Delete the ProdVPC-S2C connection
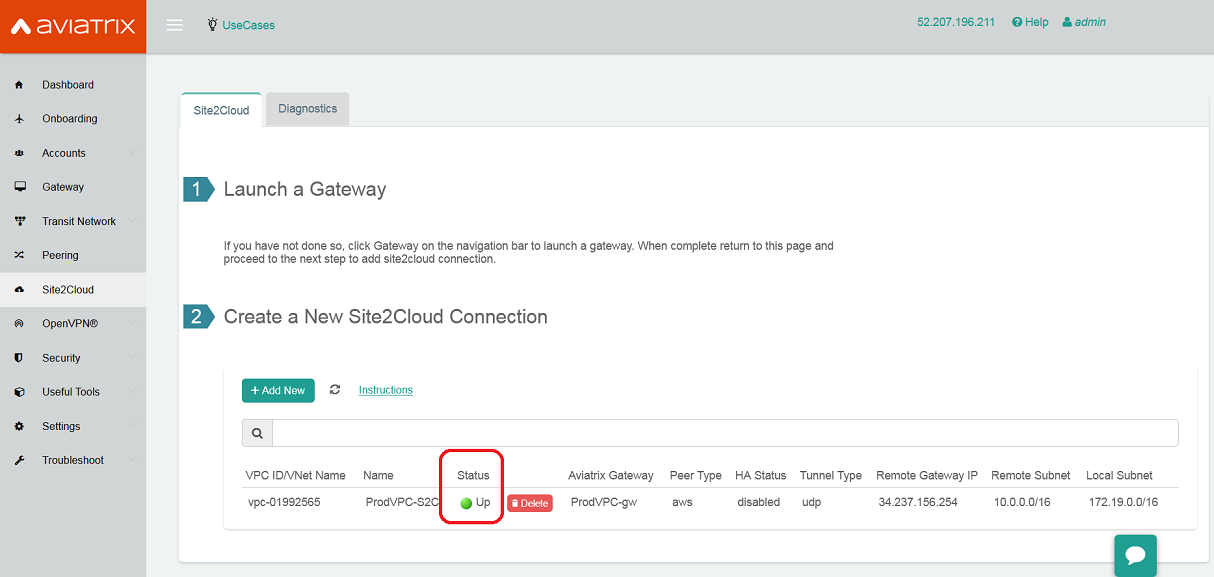 coord(529,503)
